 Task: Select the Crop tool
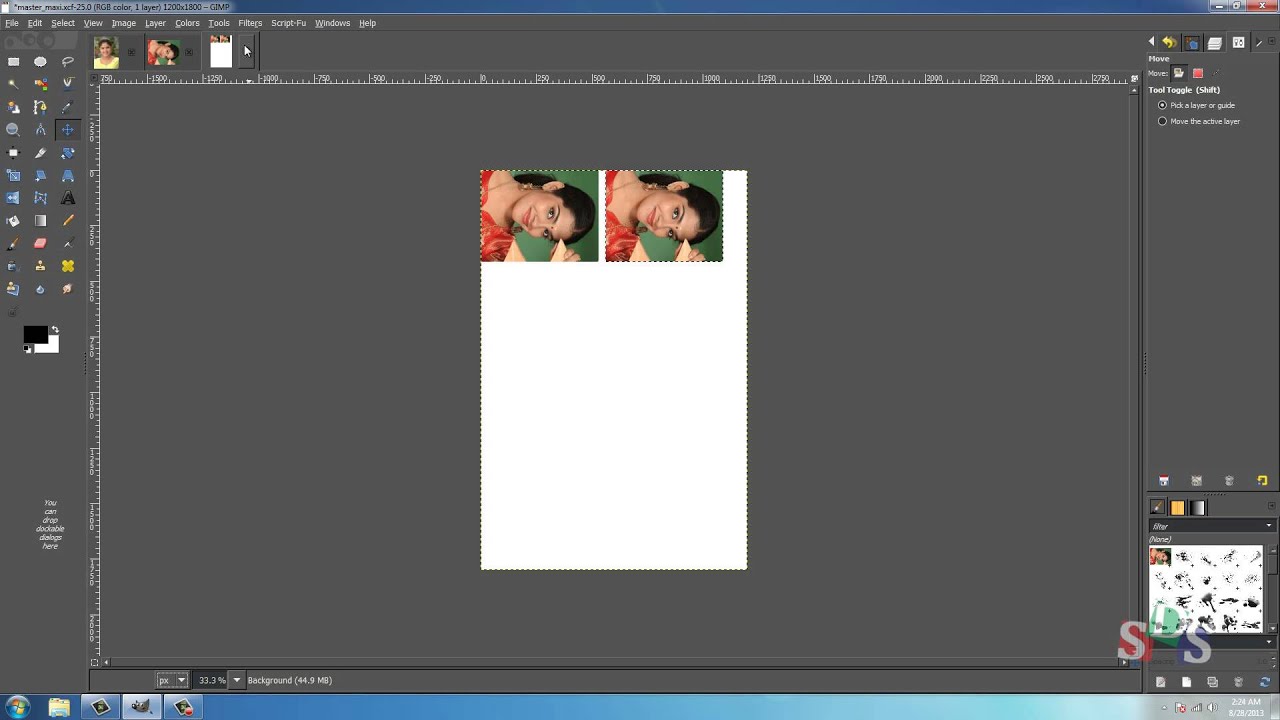coord(40,153)
